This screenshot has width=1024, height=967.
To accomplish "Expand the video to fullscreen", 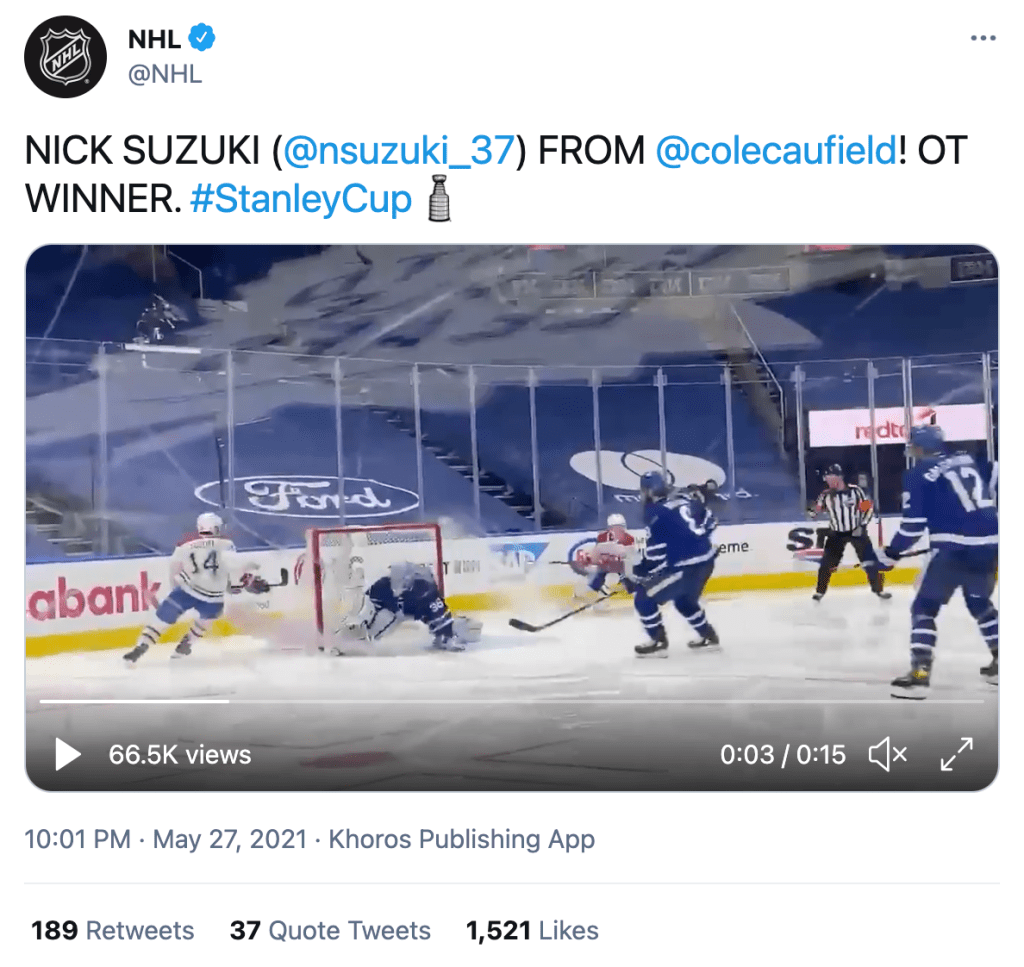I will click(957, 754).
